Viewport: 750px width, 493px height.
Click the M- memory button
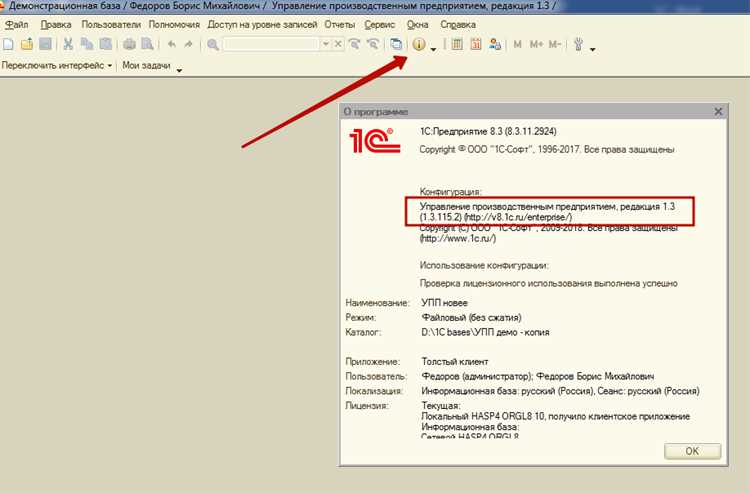tap(554, 44)
